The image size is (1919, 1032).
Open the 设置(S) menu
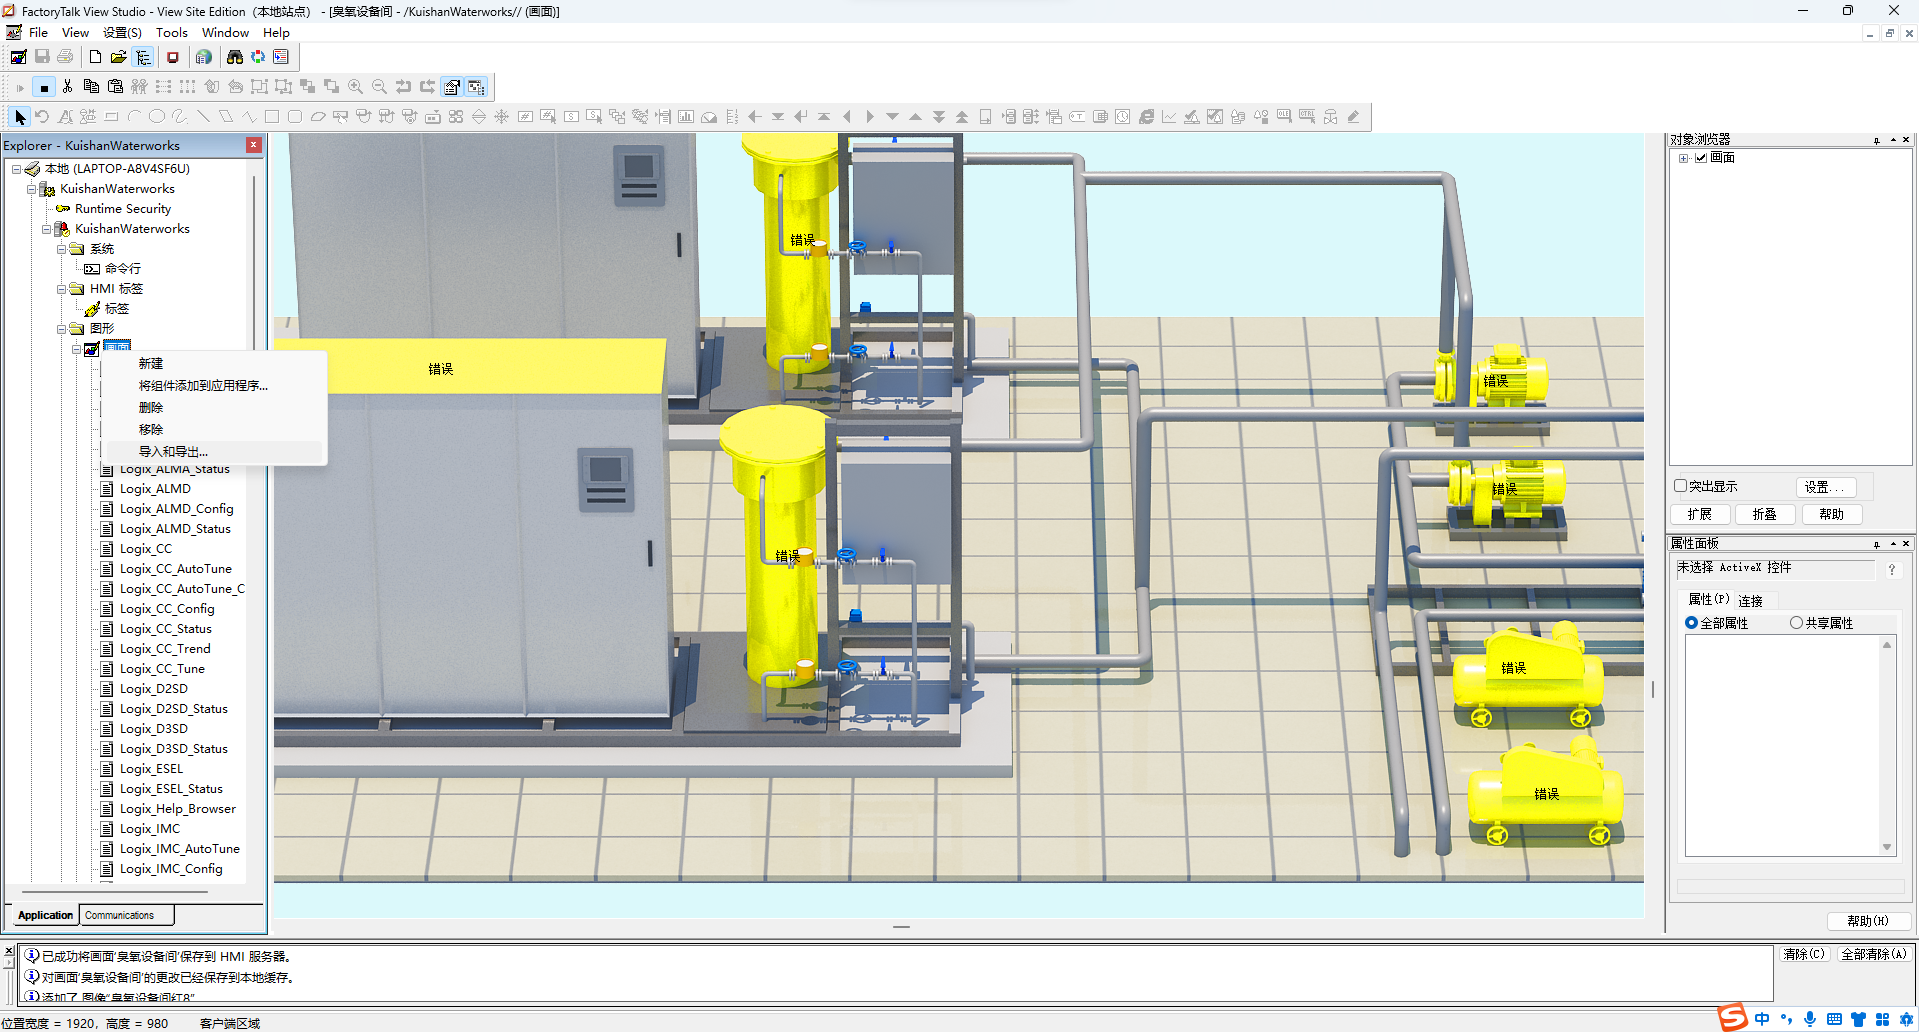point(122,33)
